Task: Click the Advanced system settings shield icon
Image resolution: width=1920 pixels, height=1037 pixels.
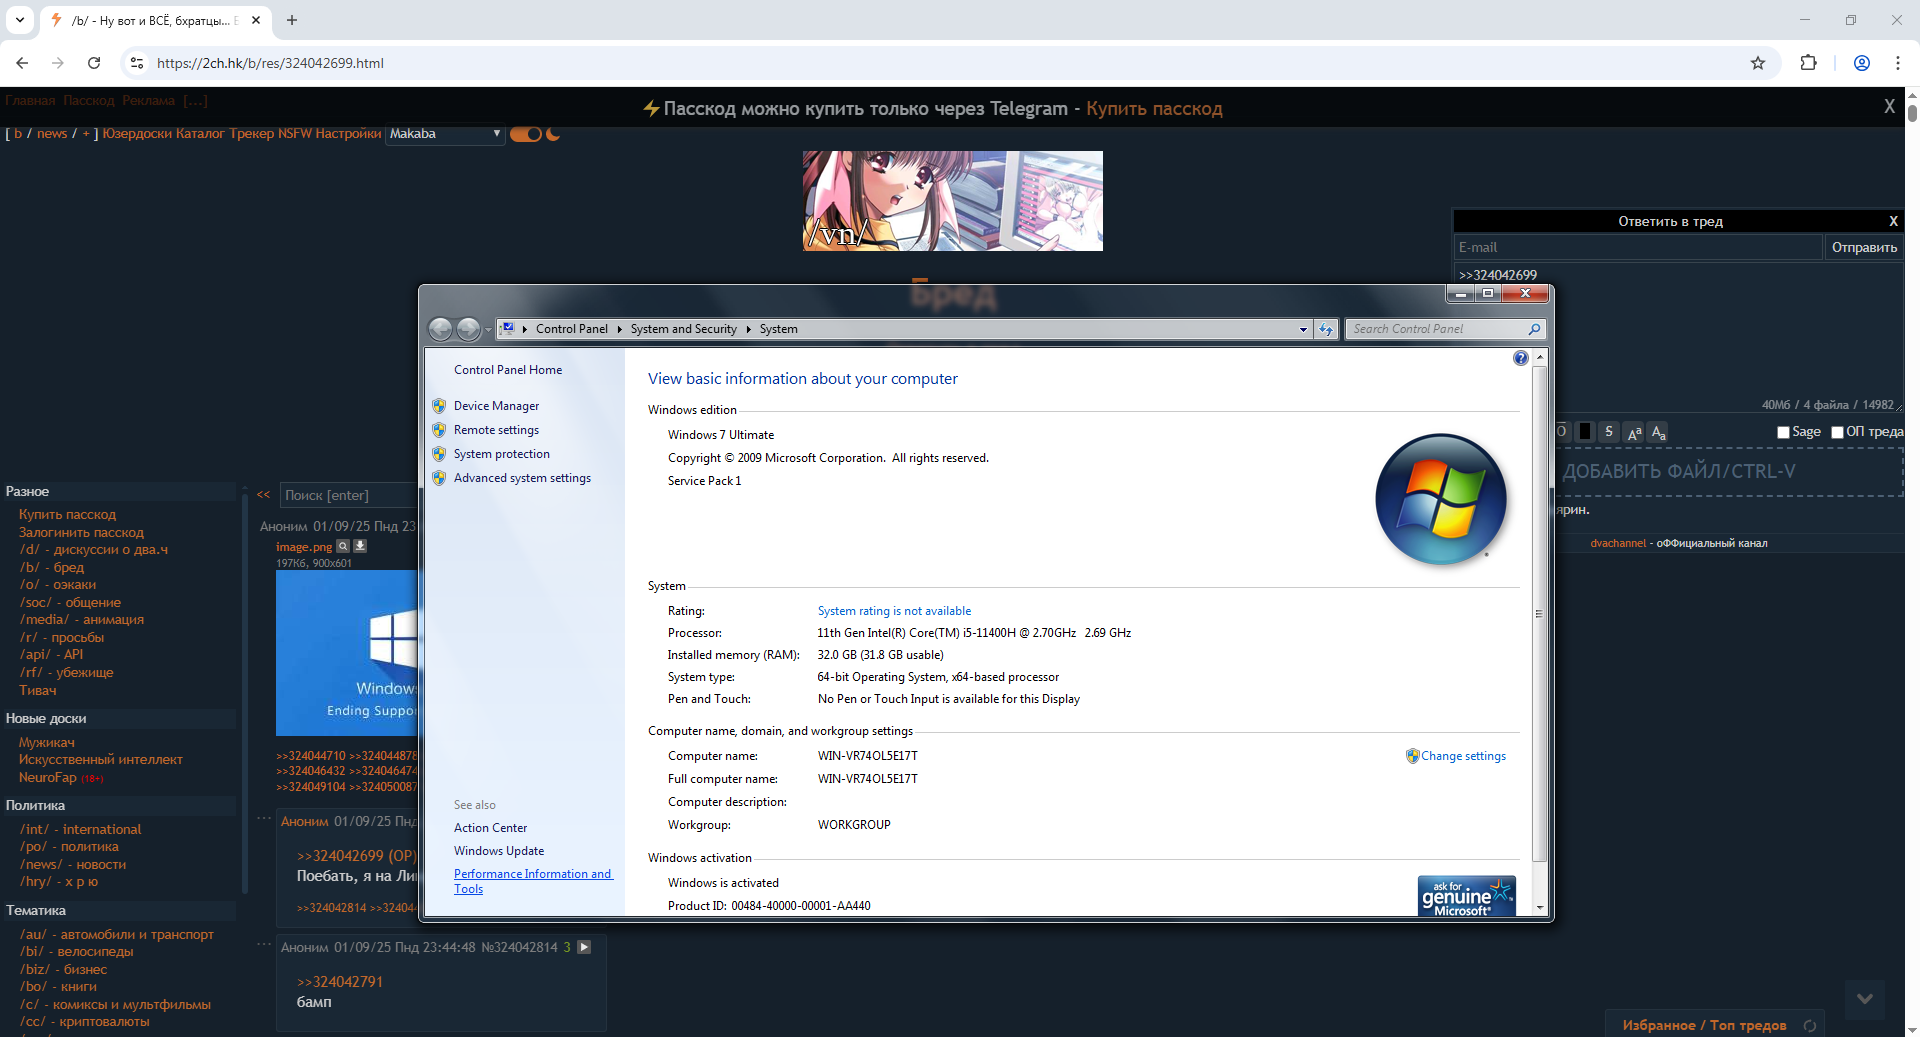Action: (439, 478)
